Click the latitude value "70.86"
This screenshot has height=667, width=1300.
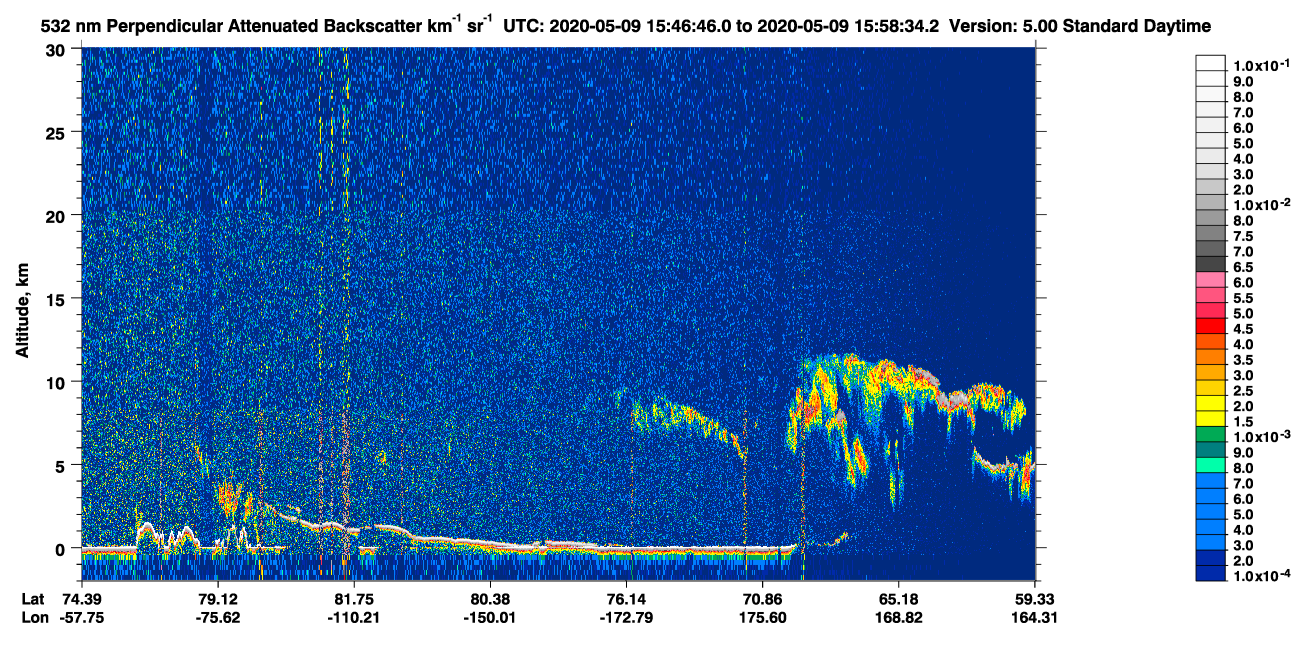pyautogui.click(x=762, y=598)
